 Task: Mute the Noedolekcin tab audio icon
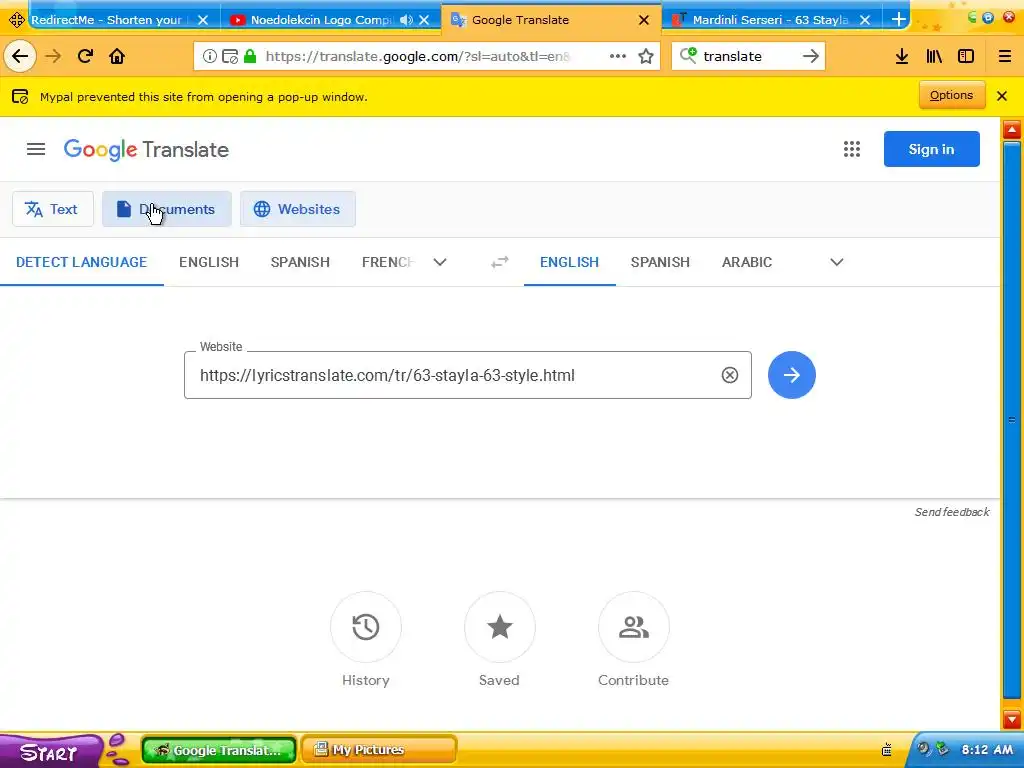click(x=406, y=20)
